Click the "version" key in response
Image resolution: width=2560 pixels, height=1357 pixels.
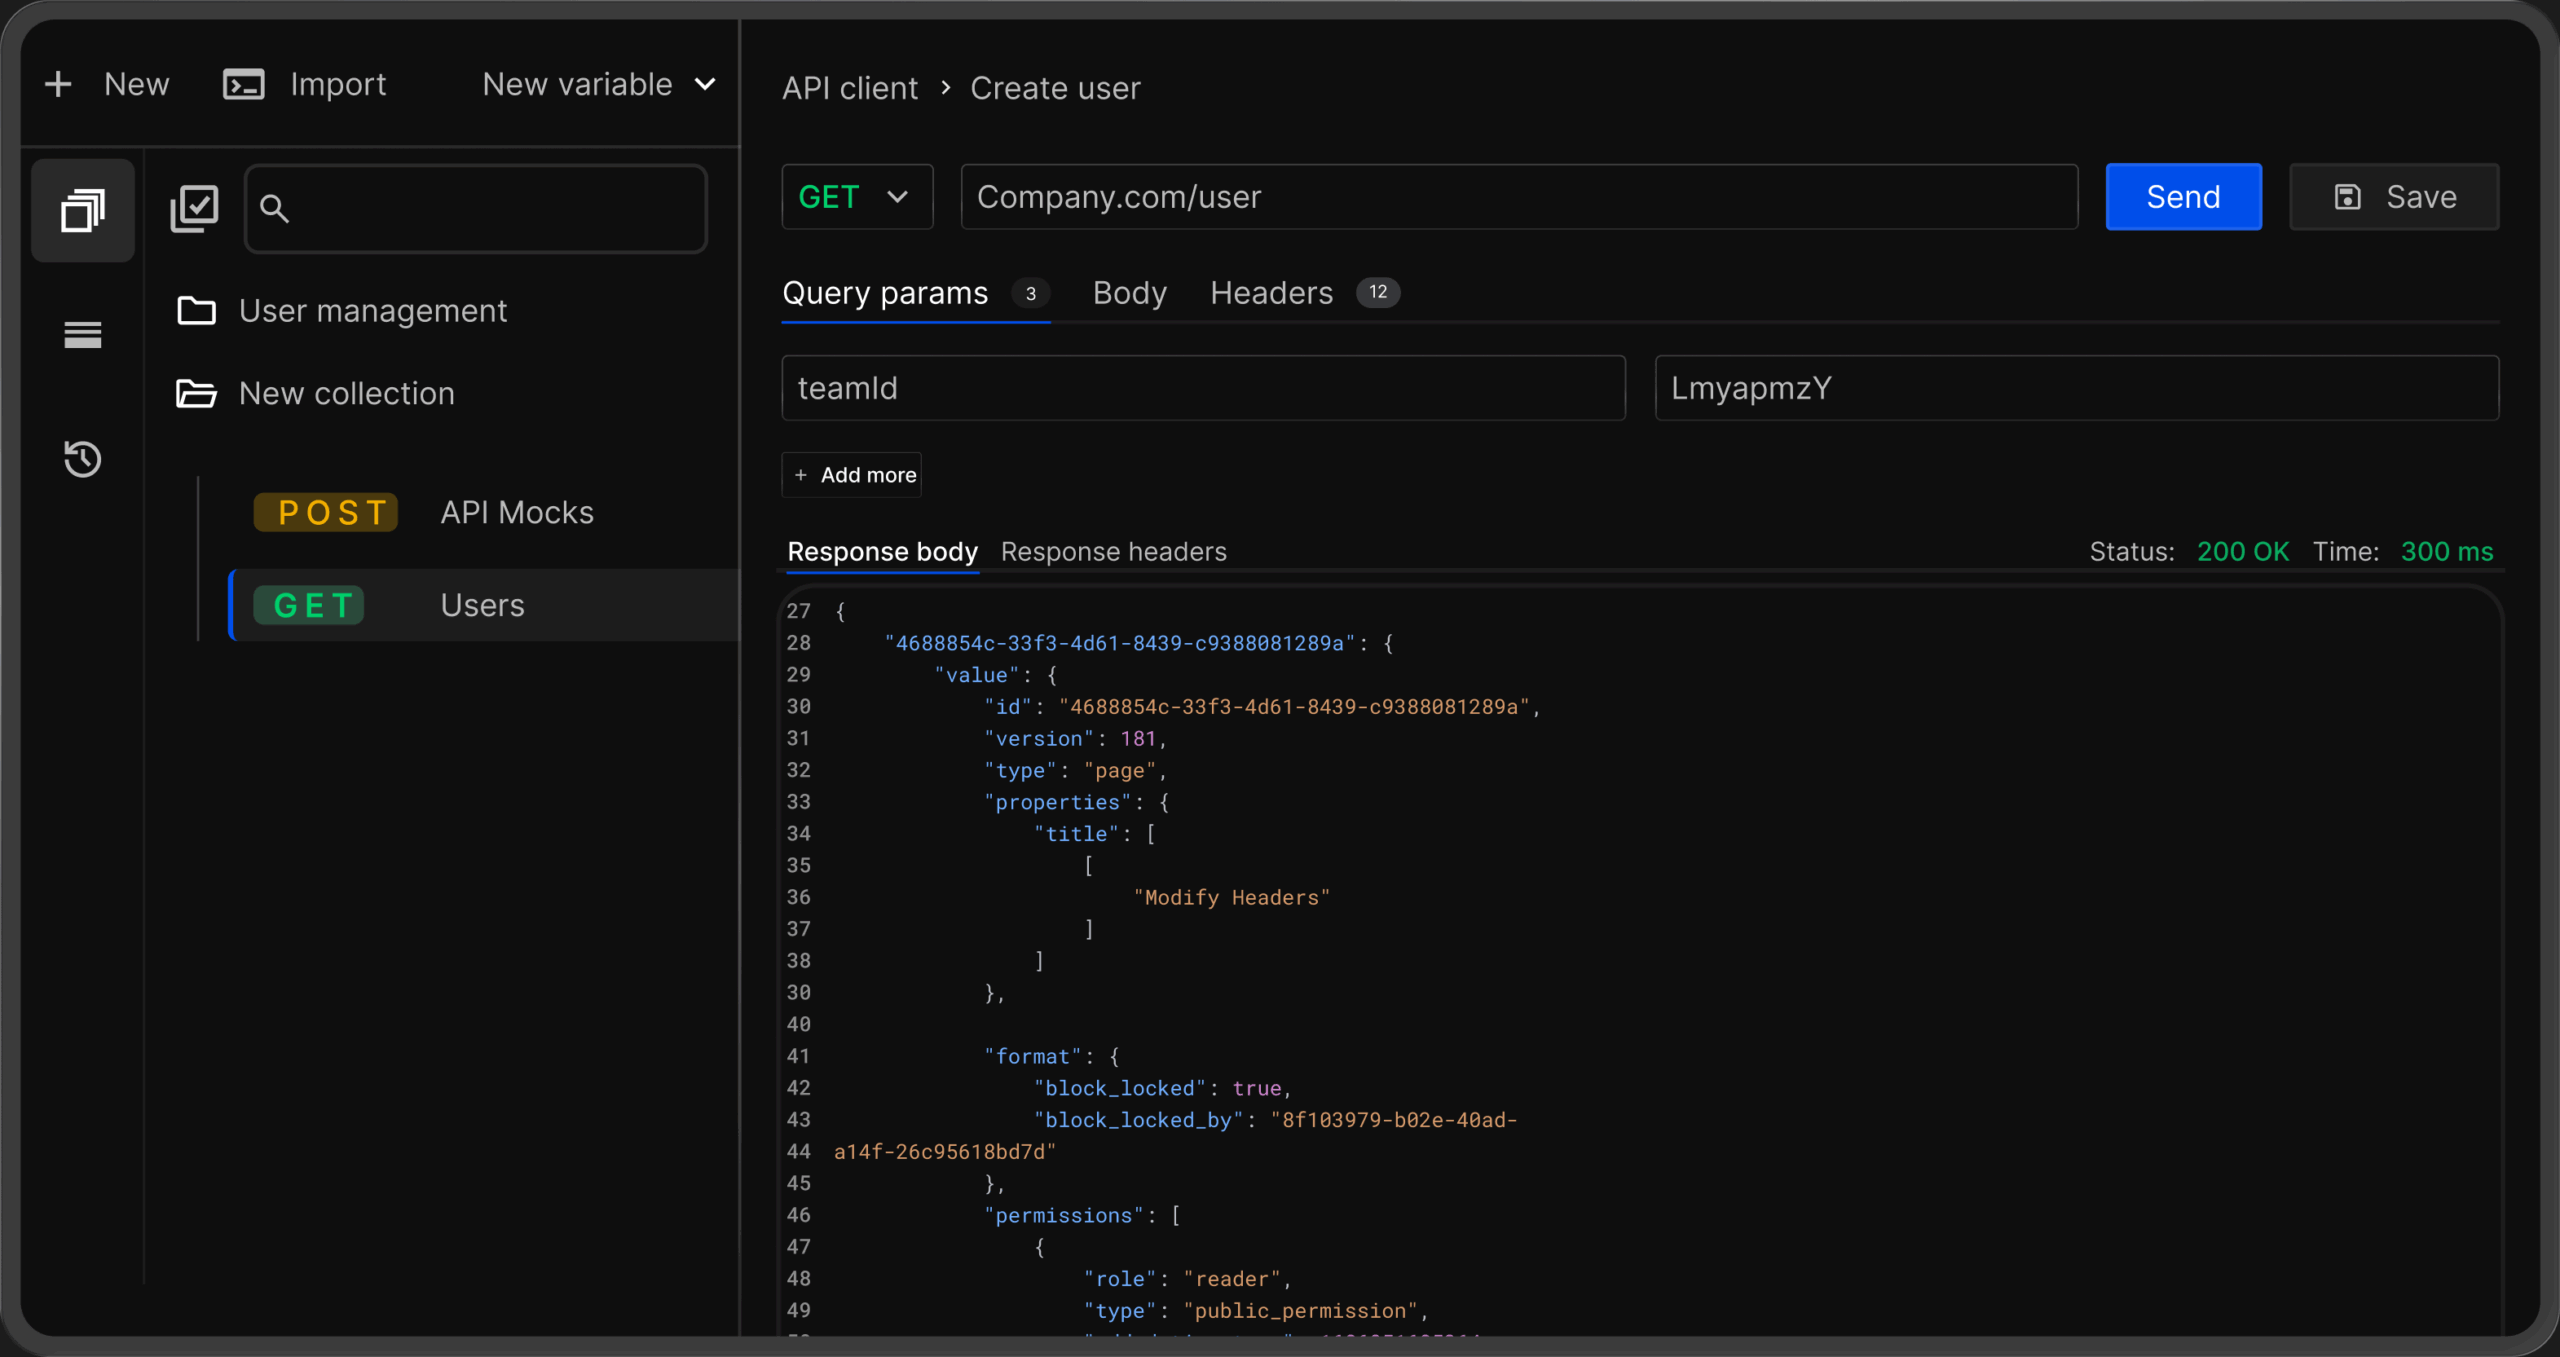pyautogui.click(x=1039, y=739)
